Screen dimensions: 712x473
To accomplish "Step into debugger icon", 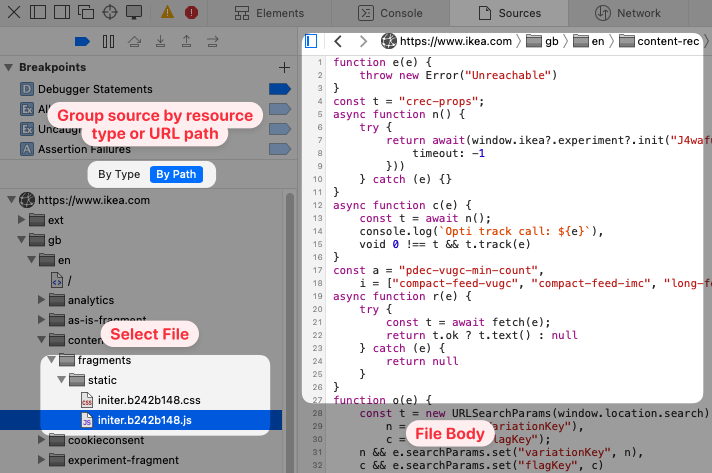I will 160,42.
